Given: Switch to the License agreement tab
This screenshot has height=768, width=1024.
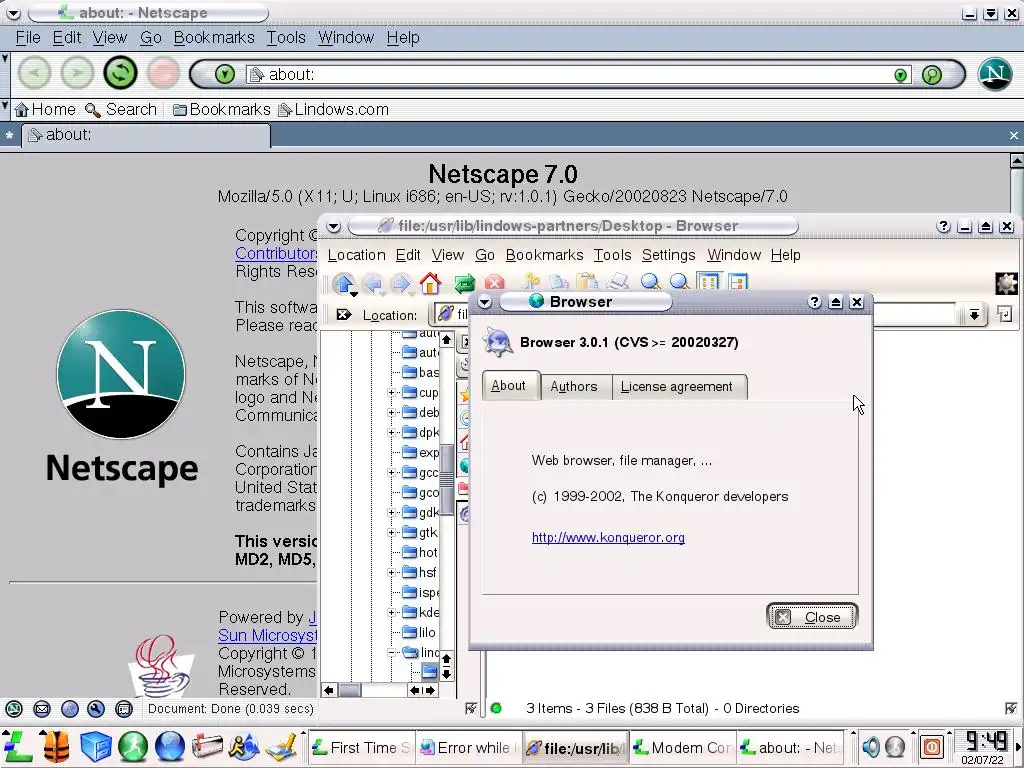Looking at the screenshot, I should tap(677, 387).
